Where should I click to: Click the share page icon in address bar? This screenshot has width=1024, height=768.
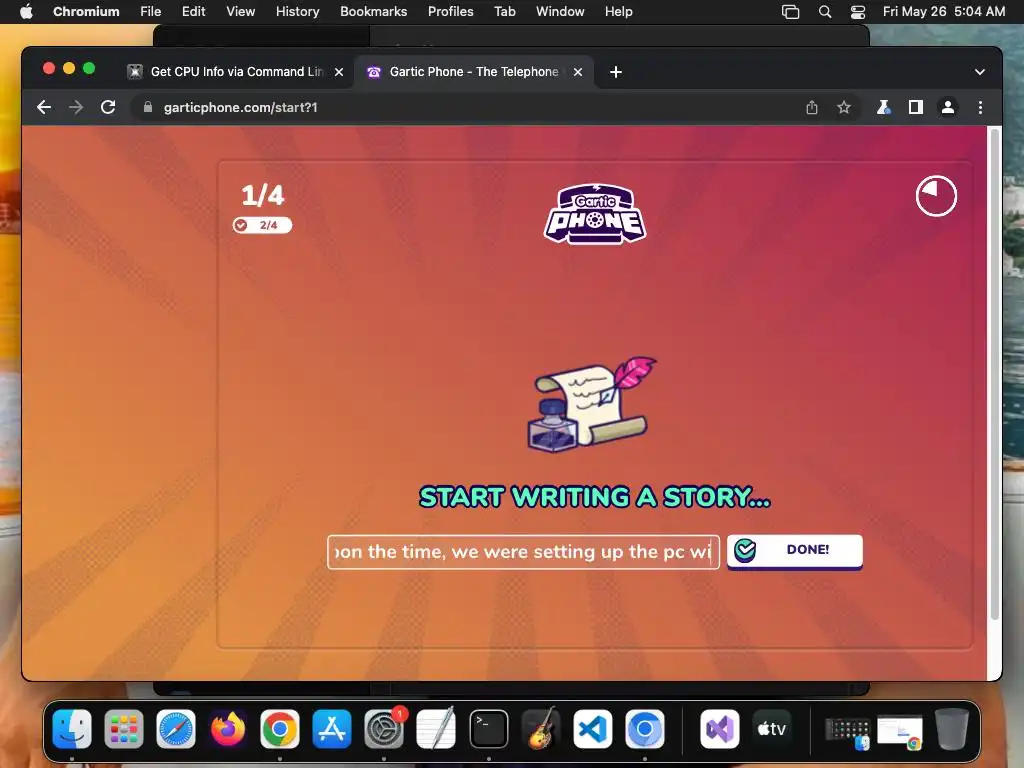click(x=812, y=107)
